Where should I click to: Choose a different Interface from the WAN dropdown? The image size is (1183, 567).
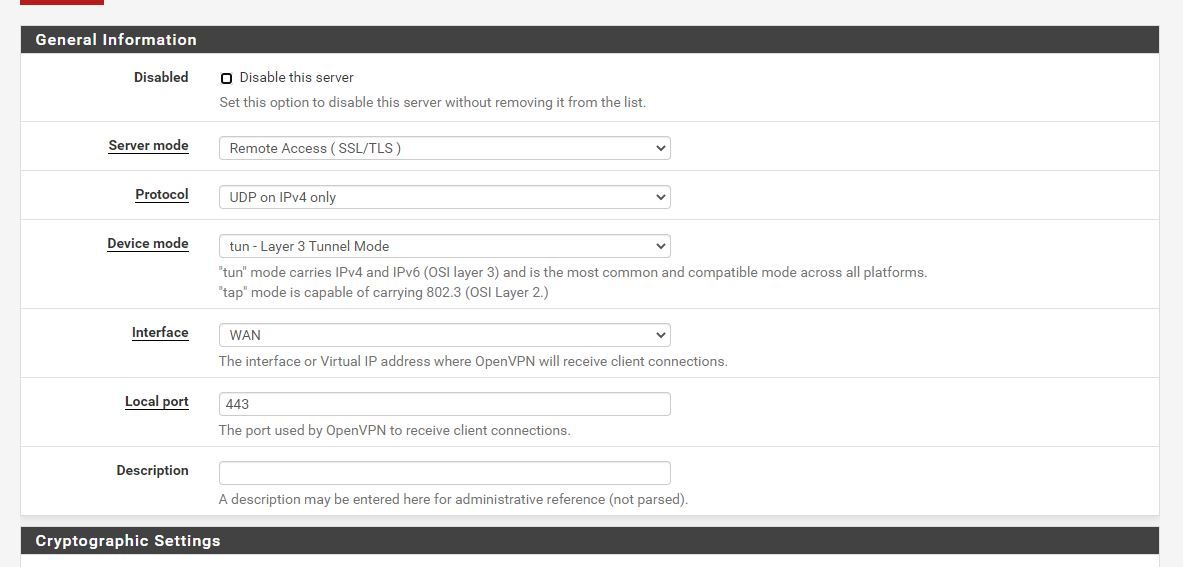(x=444, y=335)
